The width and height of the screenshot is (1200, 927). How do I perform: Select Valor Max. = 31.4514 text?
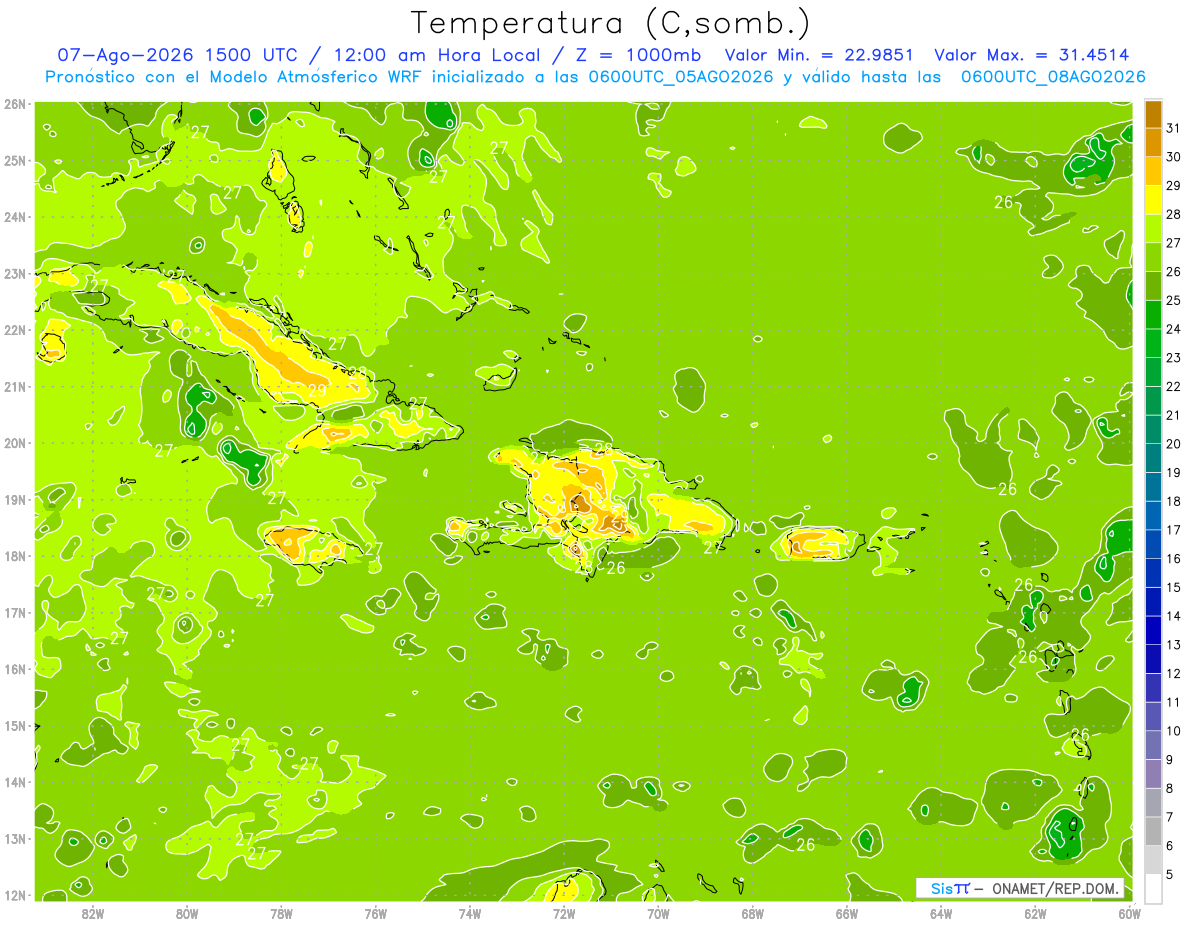click(1032, 55)
